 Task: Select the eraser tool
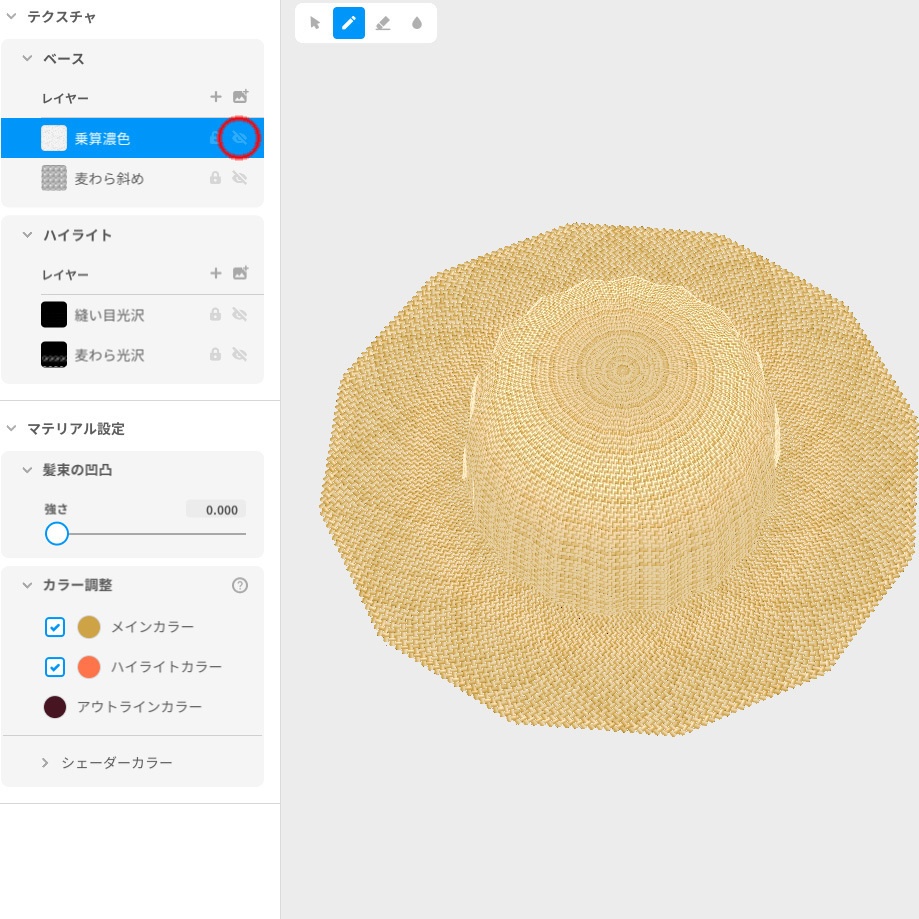tap(383, 23)
